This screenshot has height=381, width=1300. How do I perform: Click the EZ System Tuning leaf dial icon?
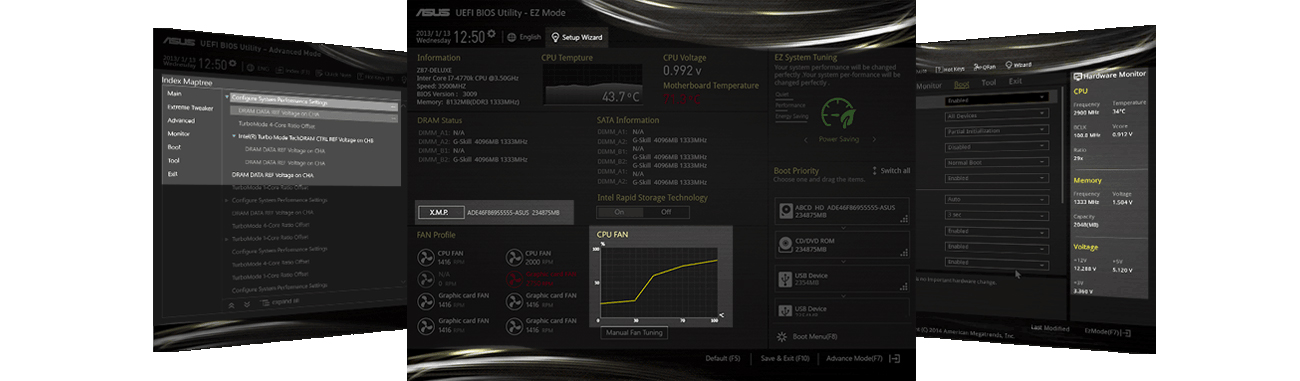[x=838, y=113]
